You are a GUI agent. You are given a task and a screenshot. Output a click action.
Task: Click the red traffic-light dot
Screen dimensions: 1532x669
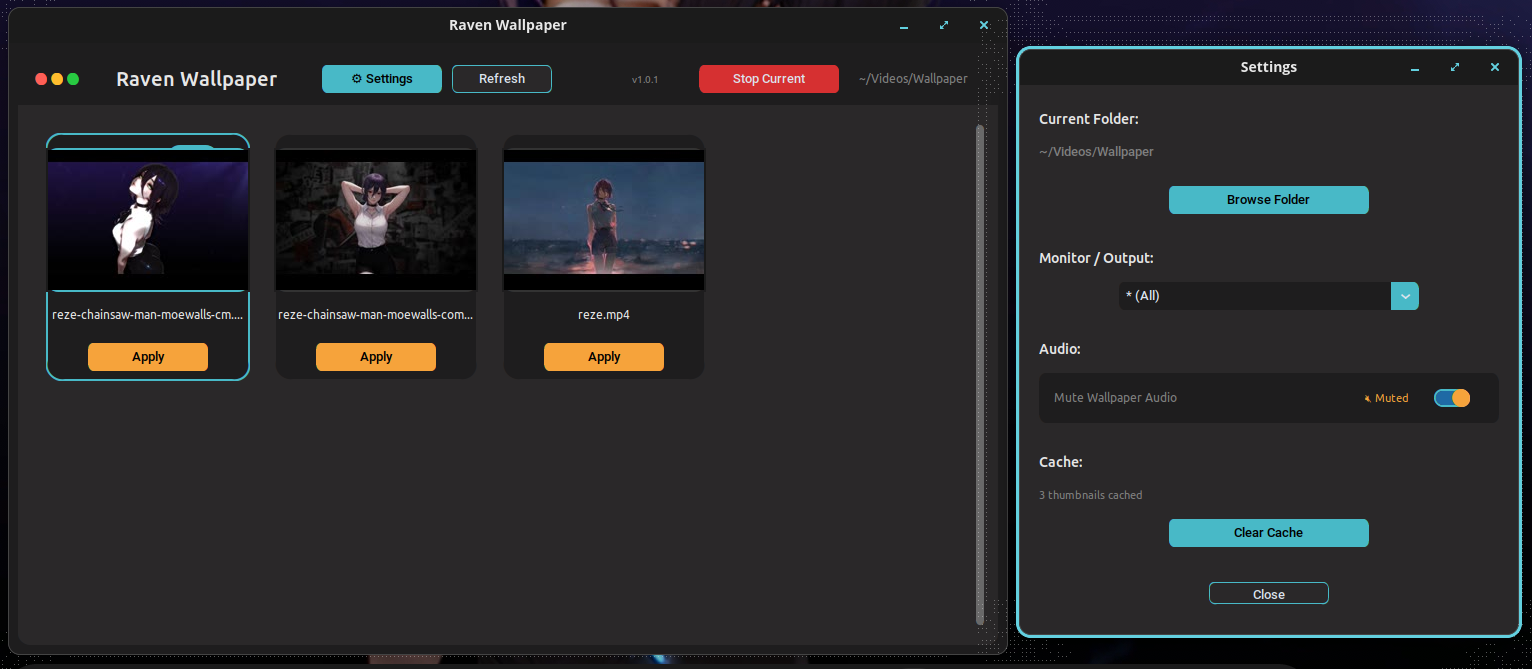41,79
